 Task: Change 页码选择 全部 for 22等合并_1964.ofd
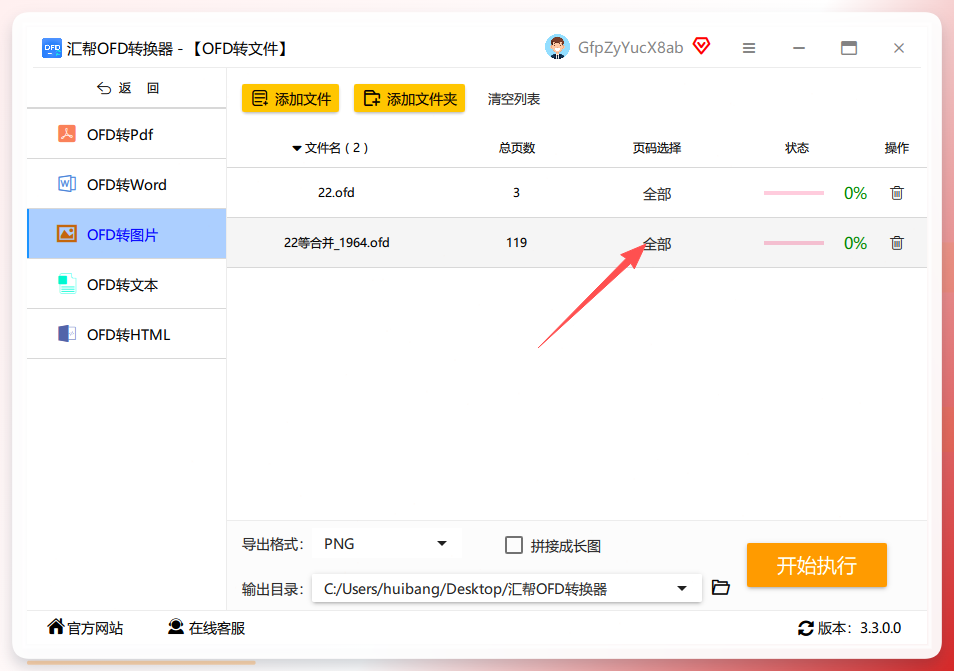657,244
